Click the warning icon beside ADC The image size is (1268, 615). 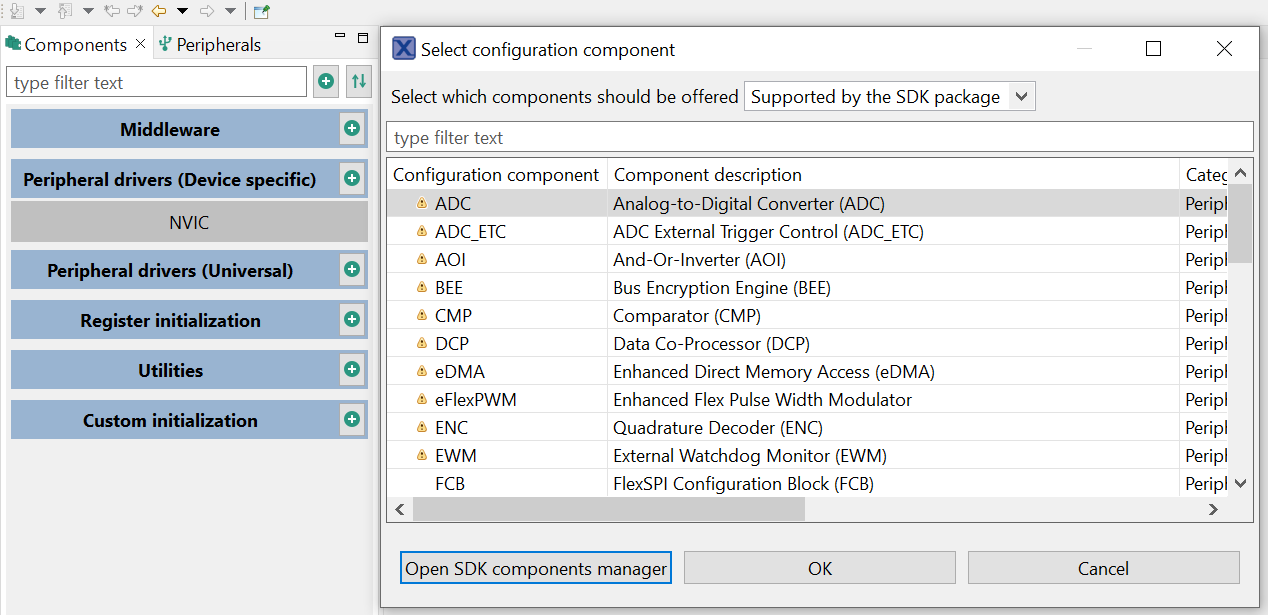[421, 203]
